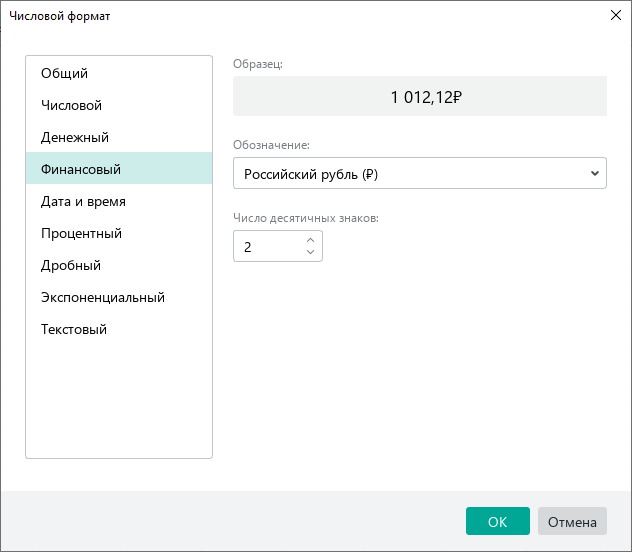Click the chevron arrow of the currency combo box
This screenshot has height=552, width=632.
click(595, 173)
